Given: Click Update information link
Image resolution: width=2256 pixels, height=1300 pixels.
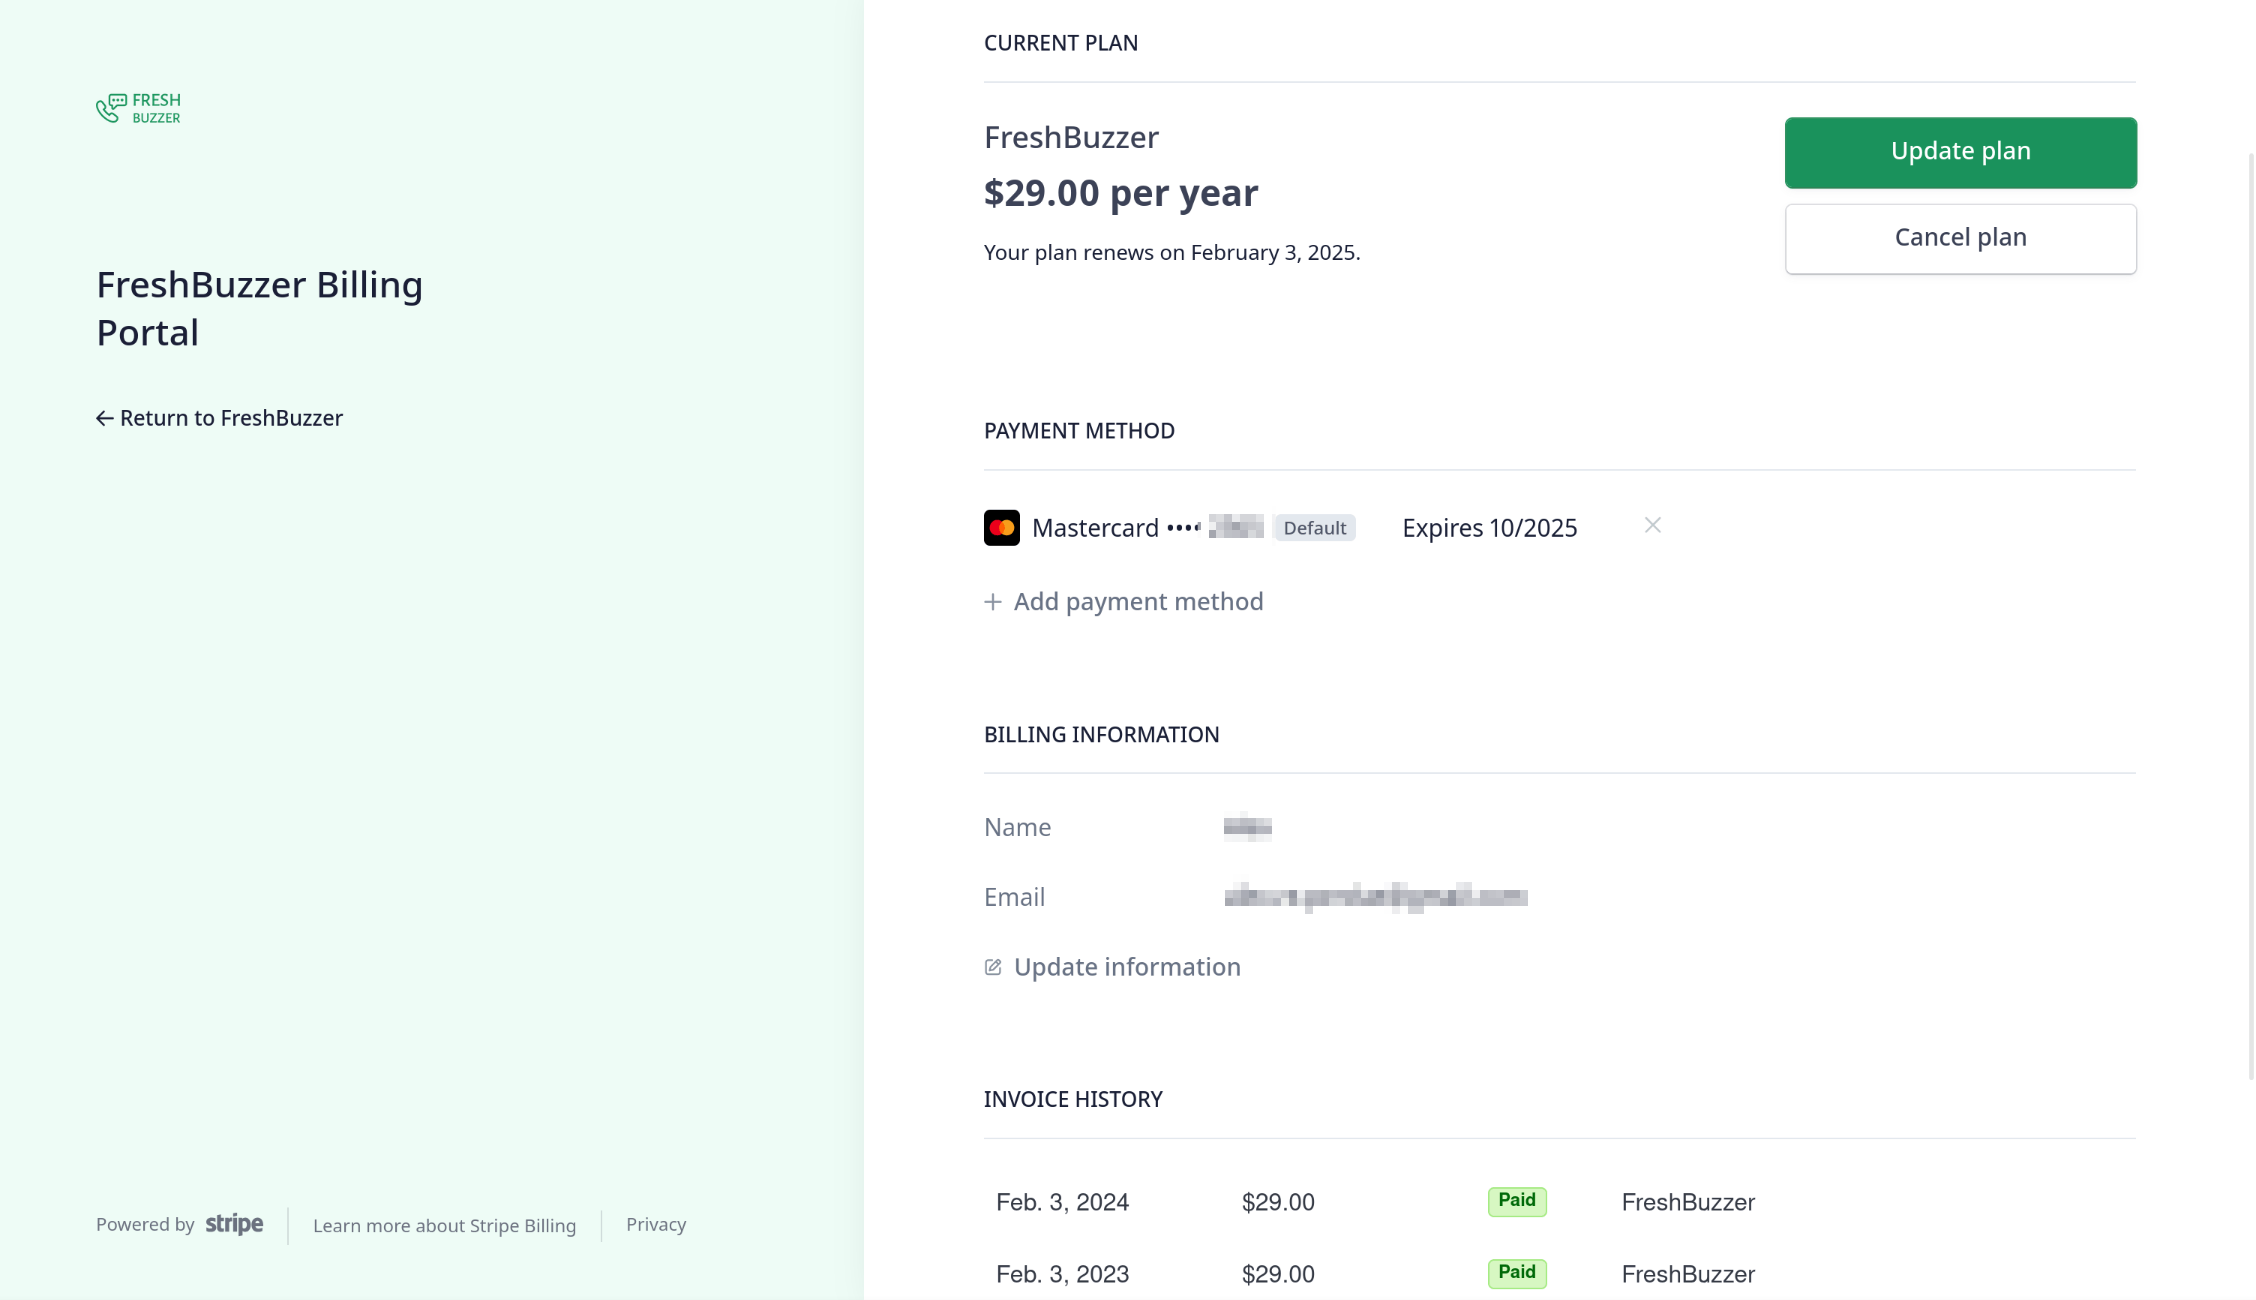Looking at the screenshot, I should (1126, 967).
